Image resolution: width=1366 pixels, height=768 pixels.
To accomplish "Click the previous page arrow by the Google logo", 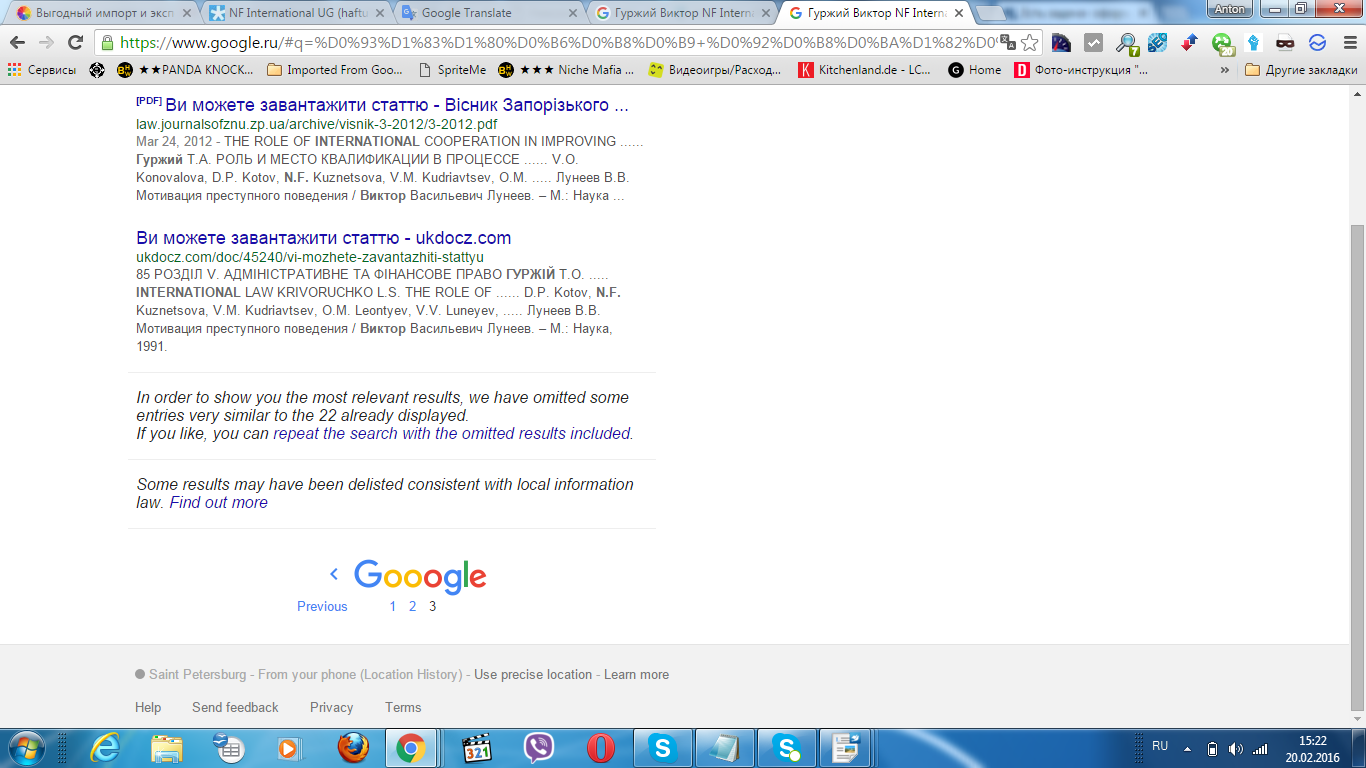I will pos(334,574).
